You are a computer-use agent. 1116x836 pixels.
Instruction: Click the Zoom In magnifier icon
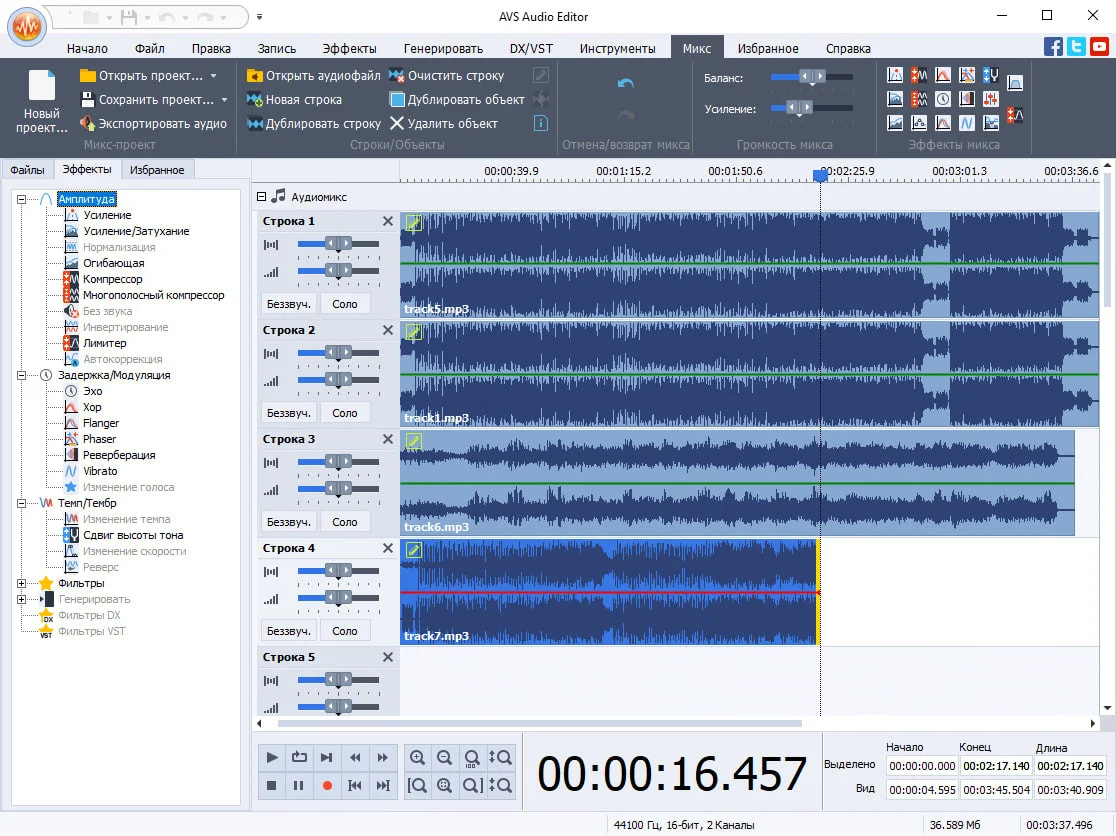pyautogui.click(x=418, y=757)
